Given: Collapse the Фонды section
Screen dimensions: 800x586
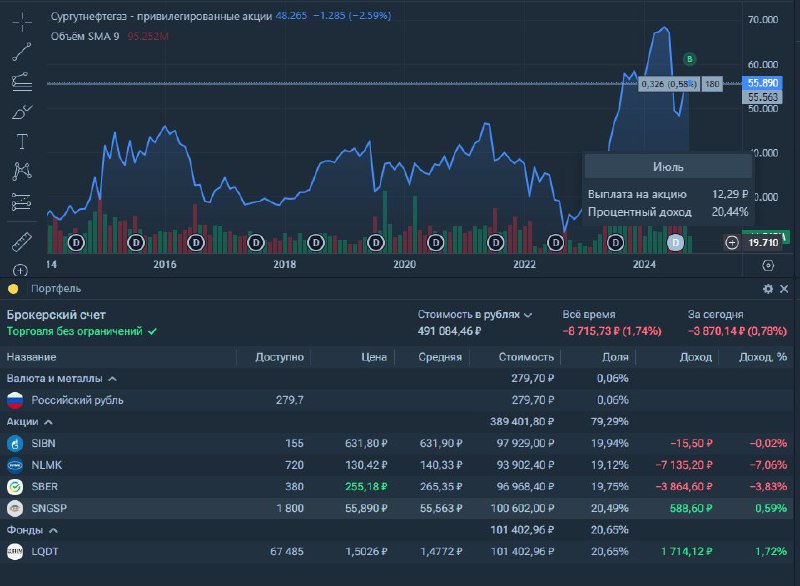Looking at the screenshot, I should [x=53, y=530].
